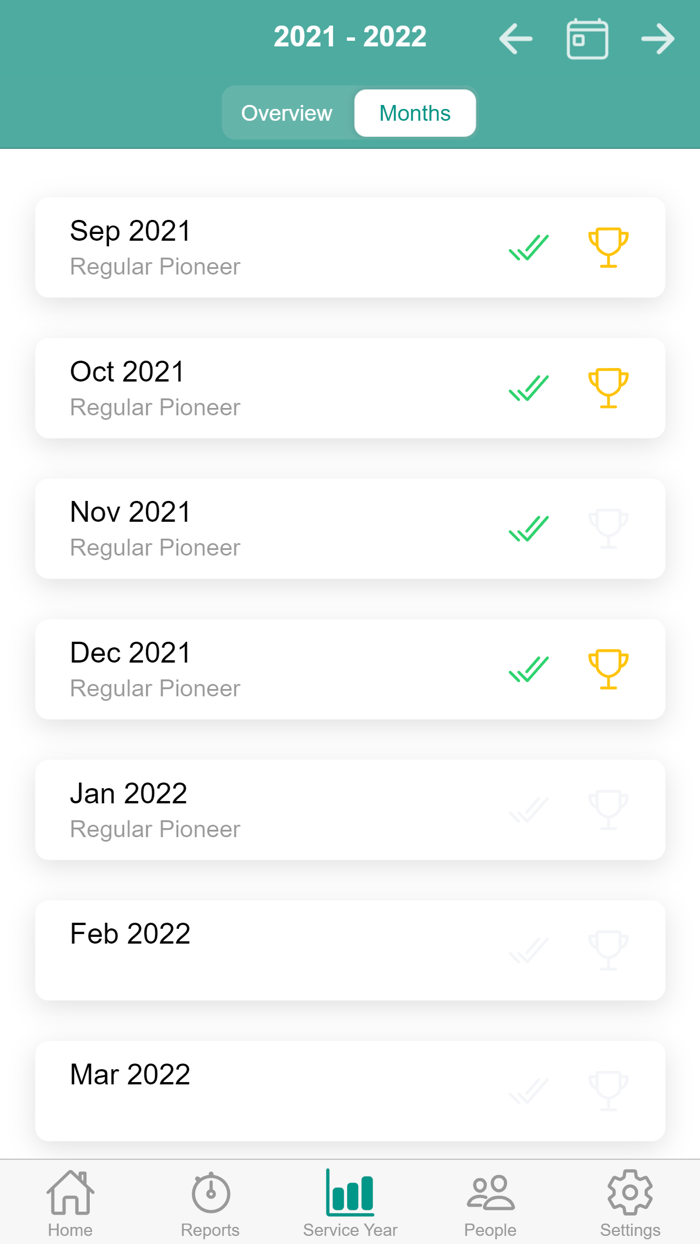Click the Dec 2021 gold trophy icon
Screen dimensions: 700x1244
[x=608, y=669]
